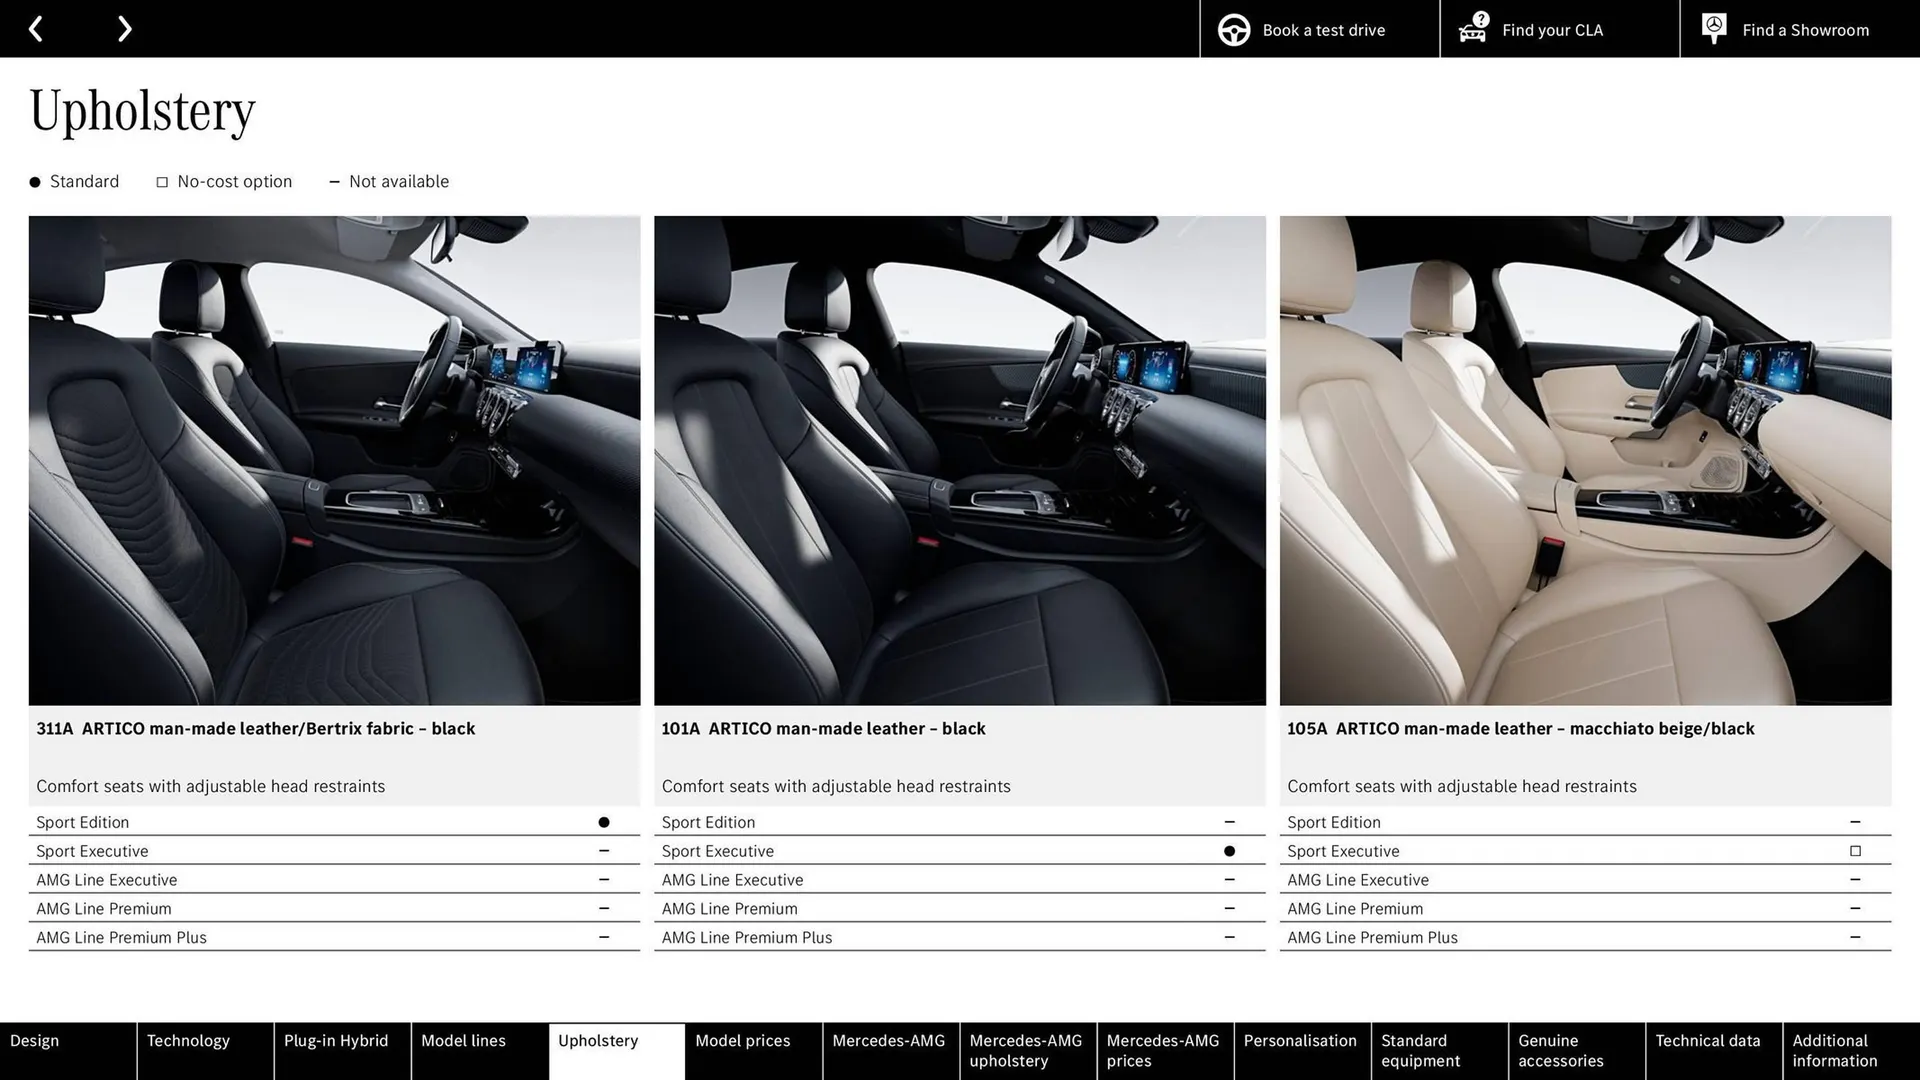Image resolution: width=1920 pixels, height=1080 pixels.
Task: Click the No-cost option square legend symbol
Action: click(x=161, y=181)
